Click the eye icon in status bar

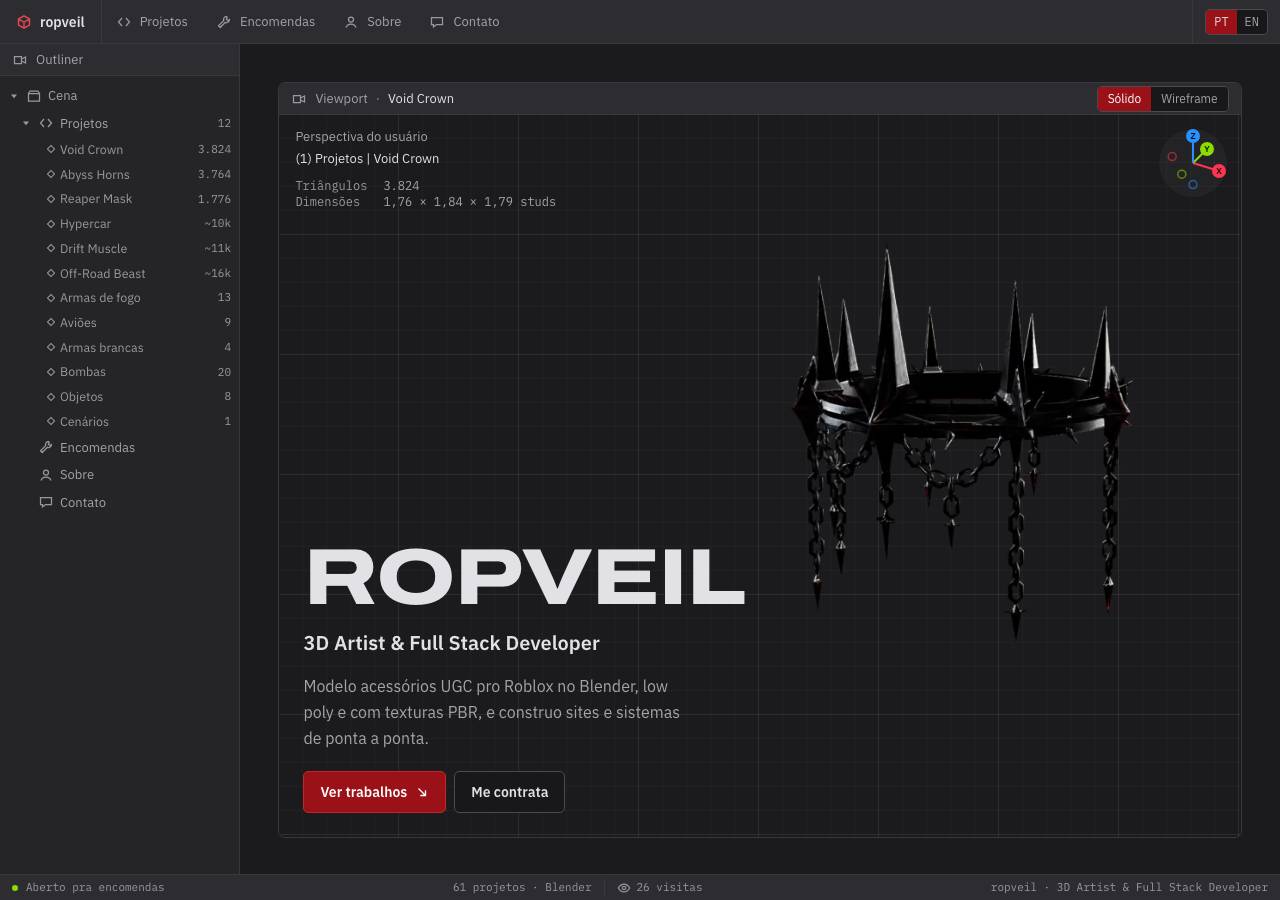pos(624,888)
